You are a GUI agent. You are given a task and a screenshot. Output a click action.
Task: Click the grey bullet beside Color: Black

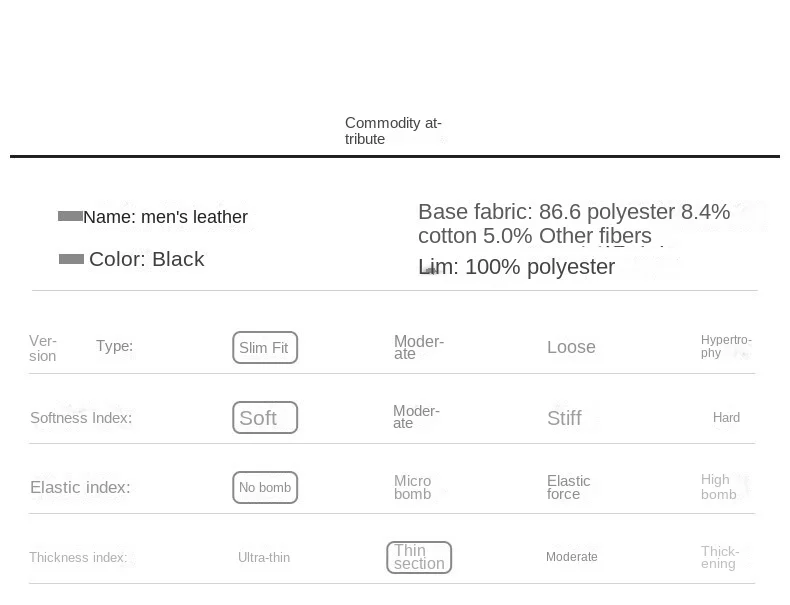coord(71,259)
